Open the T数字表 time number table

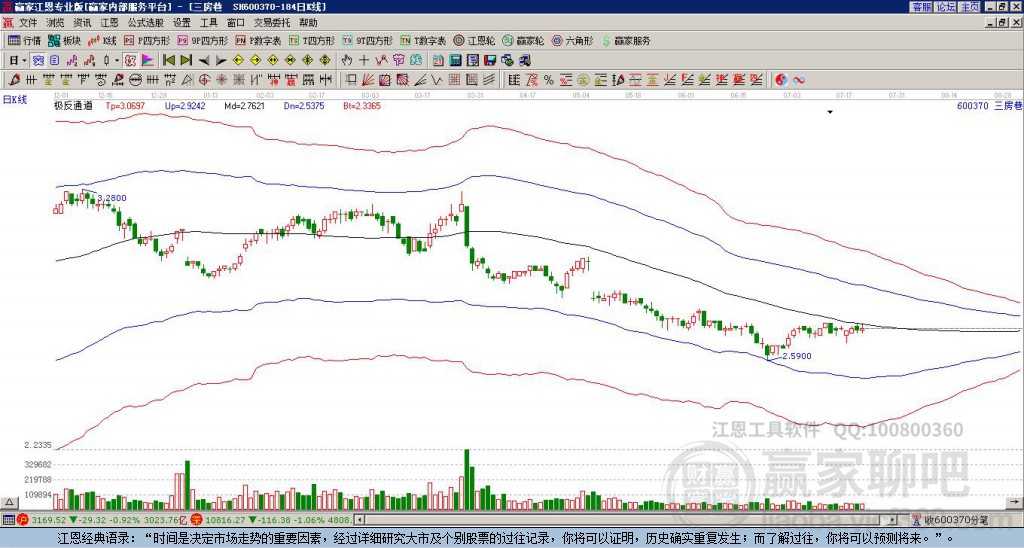click(423, 41)
